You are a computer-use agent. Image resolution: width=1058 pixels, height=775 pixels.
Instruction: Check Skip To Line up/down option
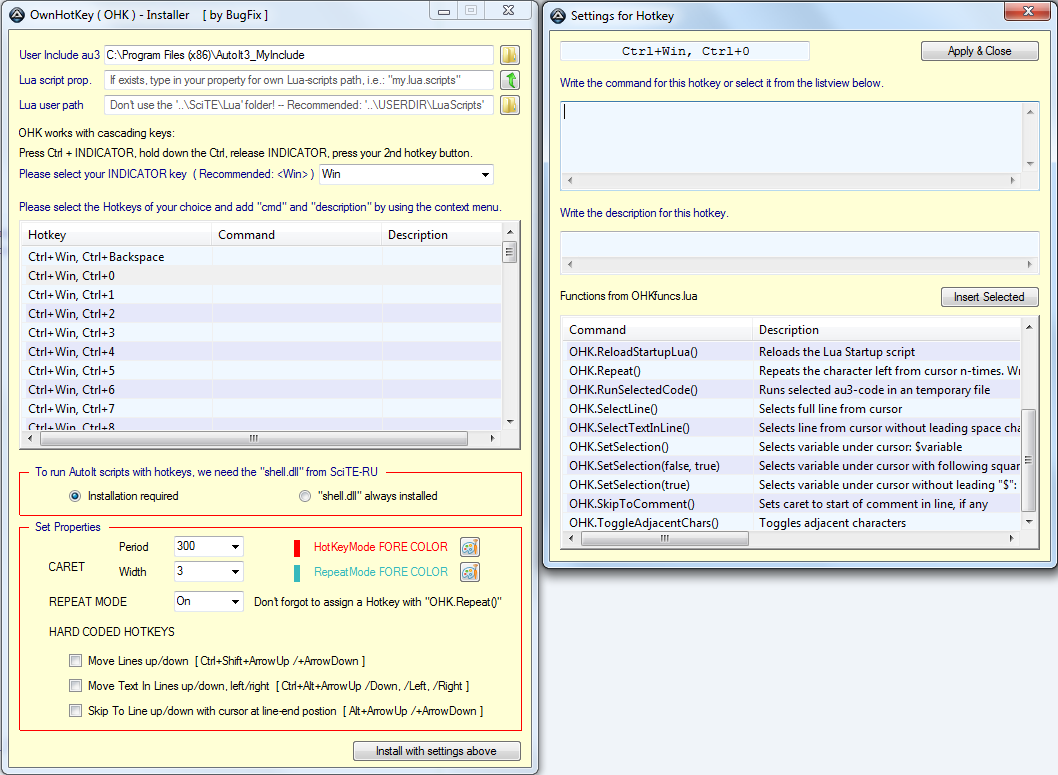click(76, 711)
